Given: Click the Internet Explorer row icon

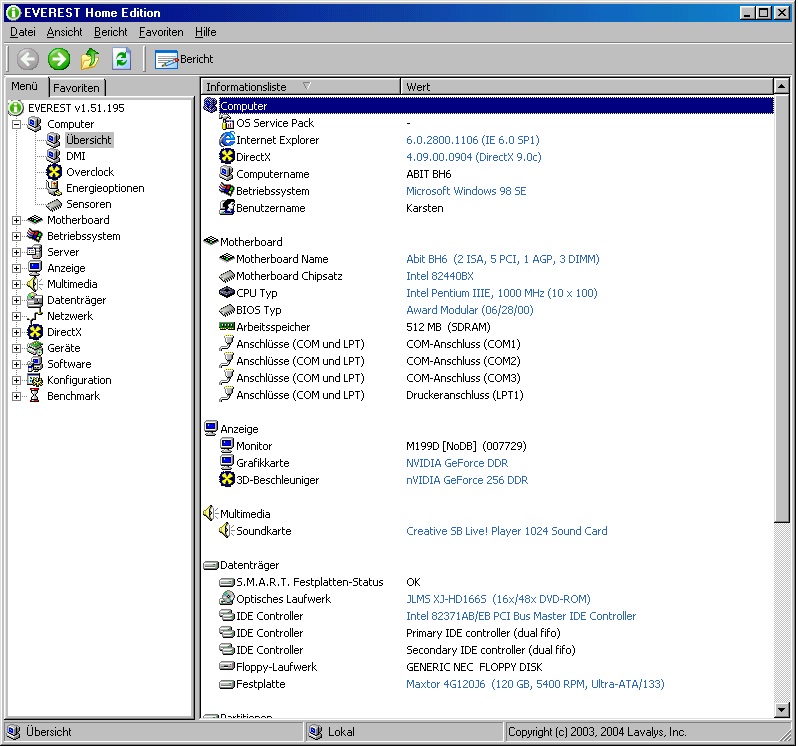Looking at the screenshot, I should pos(227,139).
